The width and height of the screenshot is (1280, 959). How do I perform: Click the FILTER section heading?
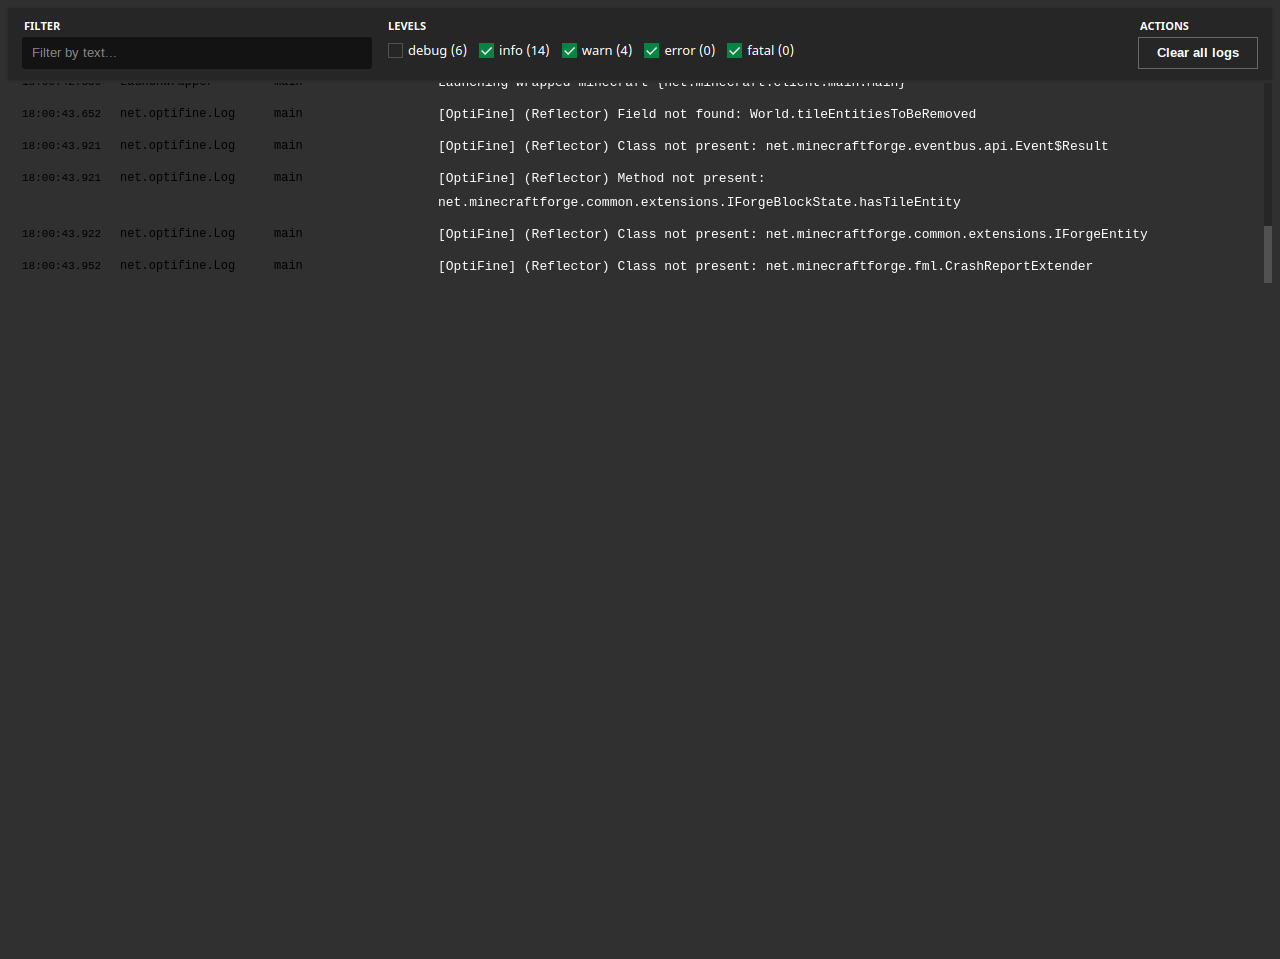42,26
